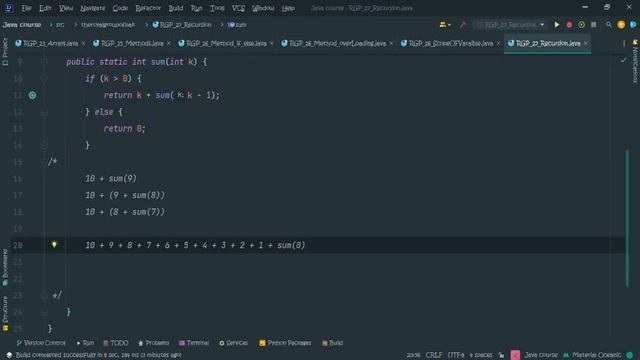Open the Bookmarks tool window stripe
This screenshot has width=640, height=360.
[x=5, y=267]
